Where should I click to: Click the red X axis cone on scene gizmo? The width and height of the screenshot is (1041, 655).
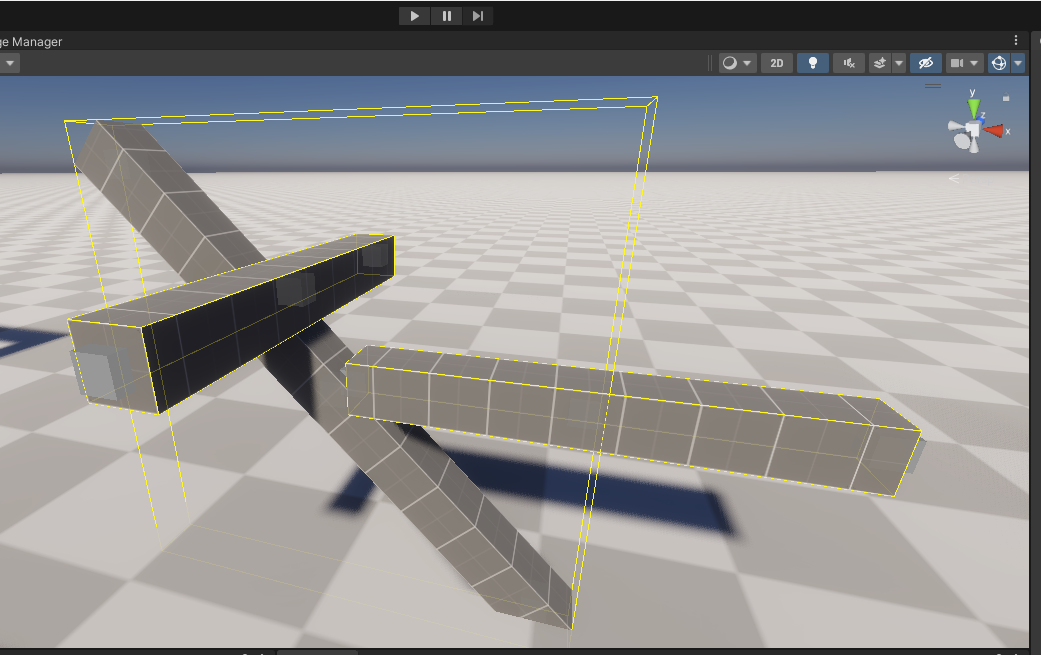(994, 128)
